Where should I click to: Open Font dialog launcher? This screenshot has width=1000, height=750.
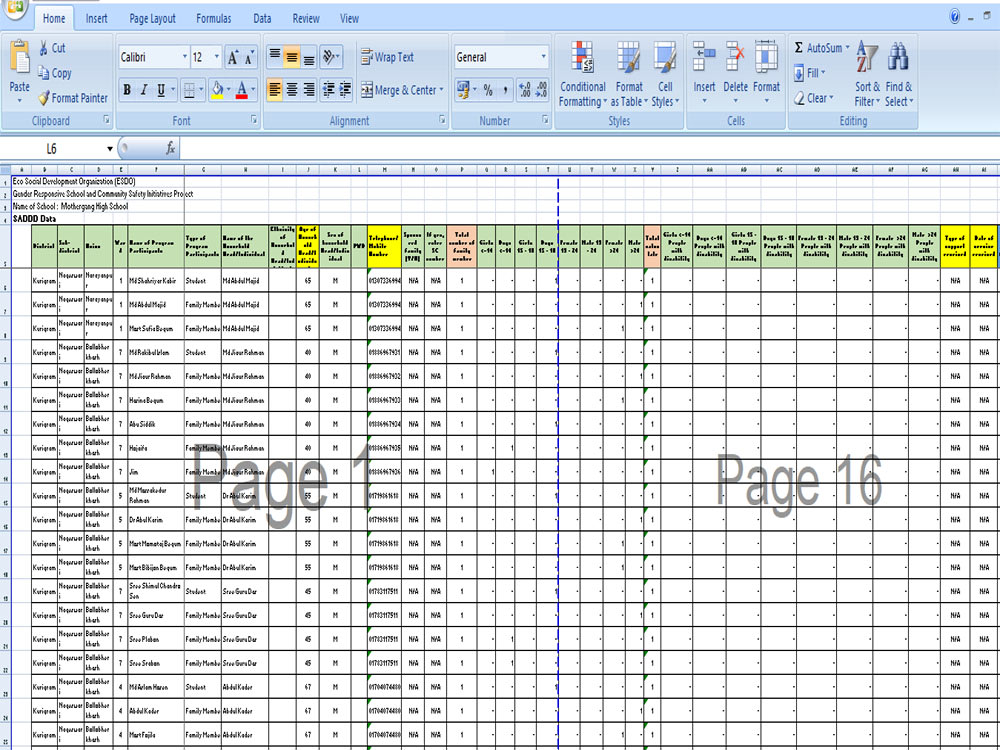tap(254, 119)
